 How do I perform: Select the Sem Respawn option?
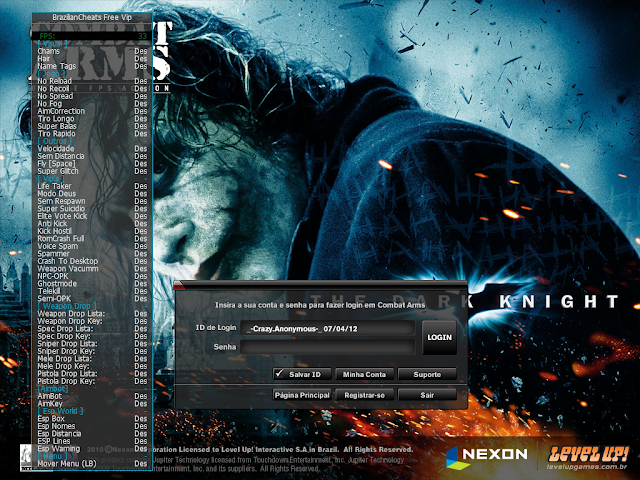pyautogui.click(x=92, y=201)
